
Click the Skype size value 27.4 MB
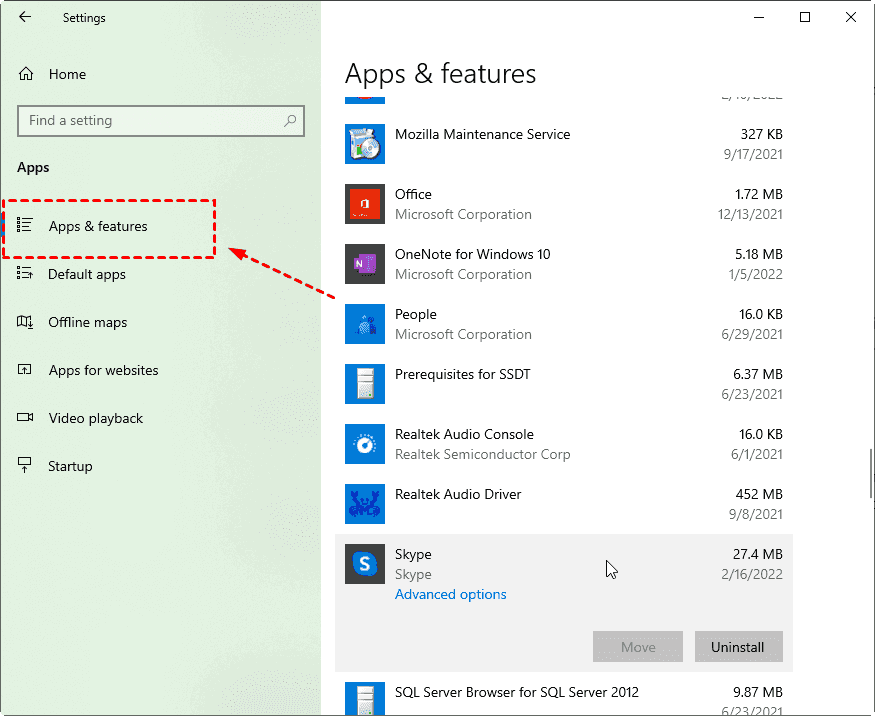pyautogui.click(x=758, y=554)
